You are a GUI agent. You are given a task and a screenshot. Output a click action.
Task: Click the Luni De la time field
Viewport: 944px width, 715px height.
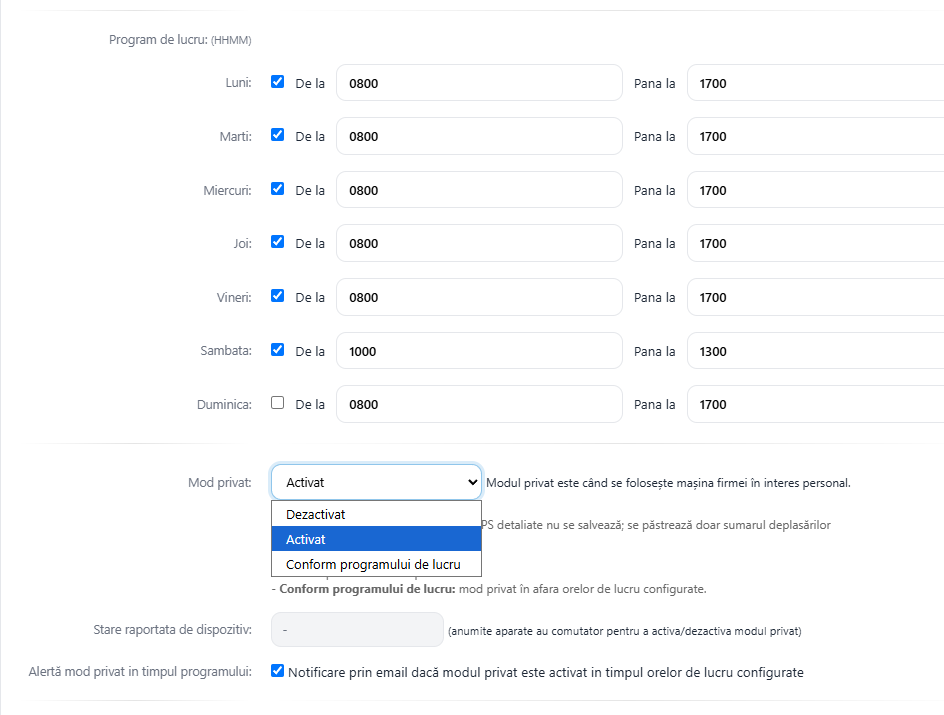click(479, 83)
